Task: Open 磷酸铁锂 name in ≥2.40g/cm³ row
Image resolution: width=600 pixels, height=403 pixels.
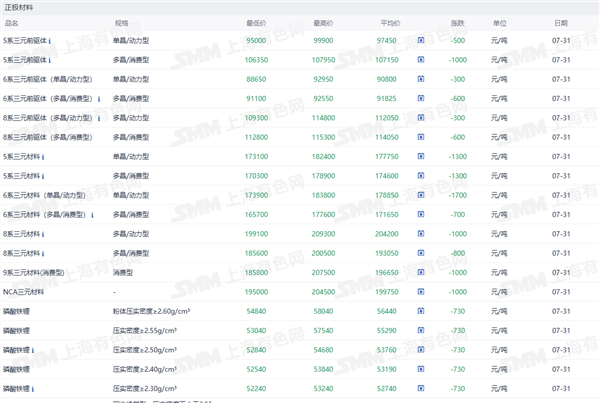Action: (16, 369)
